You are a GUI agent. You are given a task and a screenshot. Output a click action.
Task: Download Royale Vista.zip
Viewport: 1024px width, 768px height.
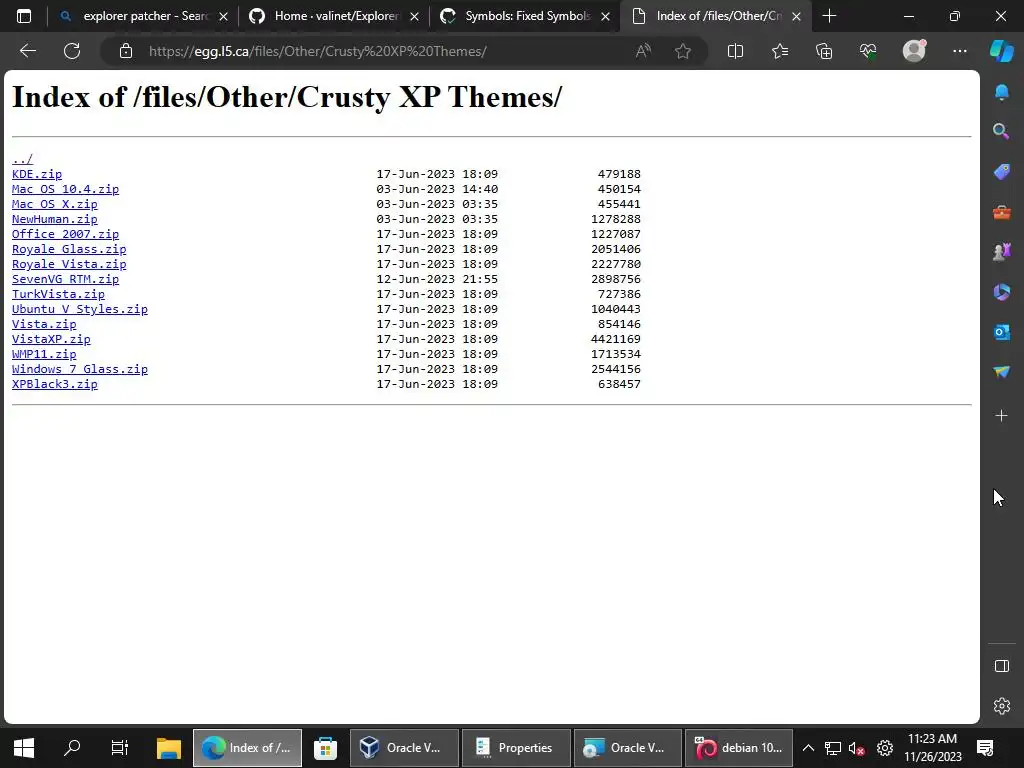coord(69,264)
